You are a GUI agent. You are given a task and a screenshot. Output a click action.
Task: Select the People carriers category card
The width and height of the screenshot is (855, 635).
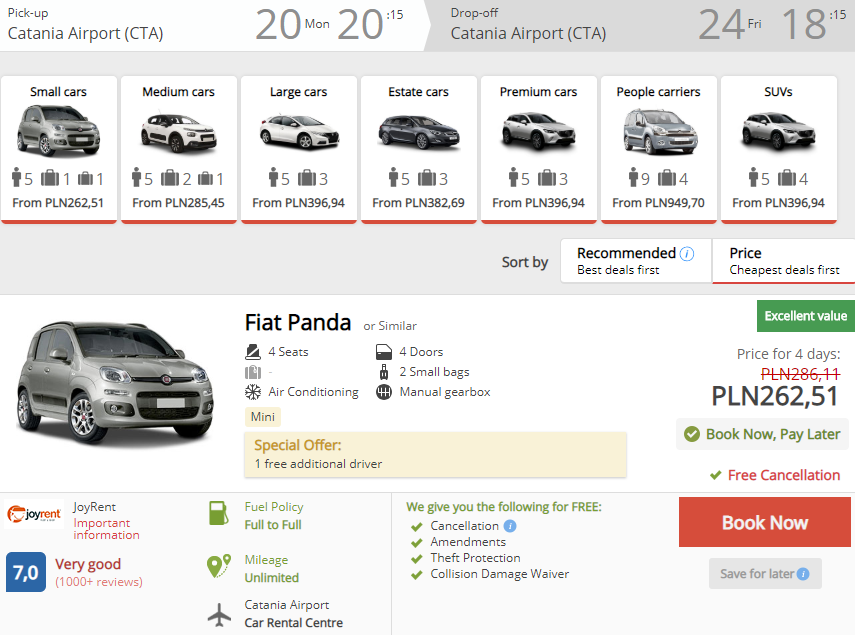pos(659,149)
